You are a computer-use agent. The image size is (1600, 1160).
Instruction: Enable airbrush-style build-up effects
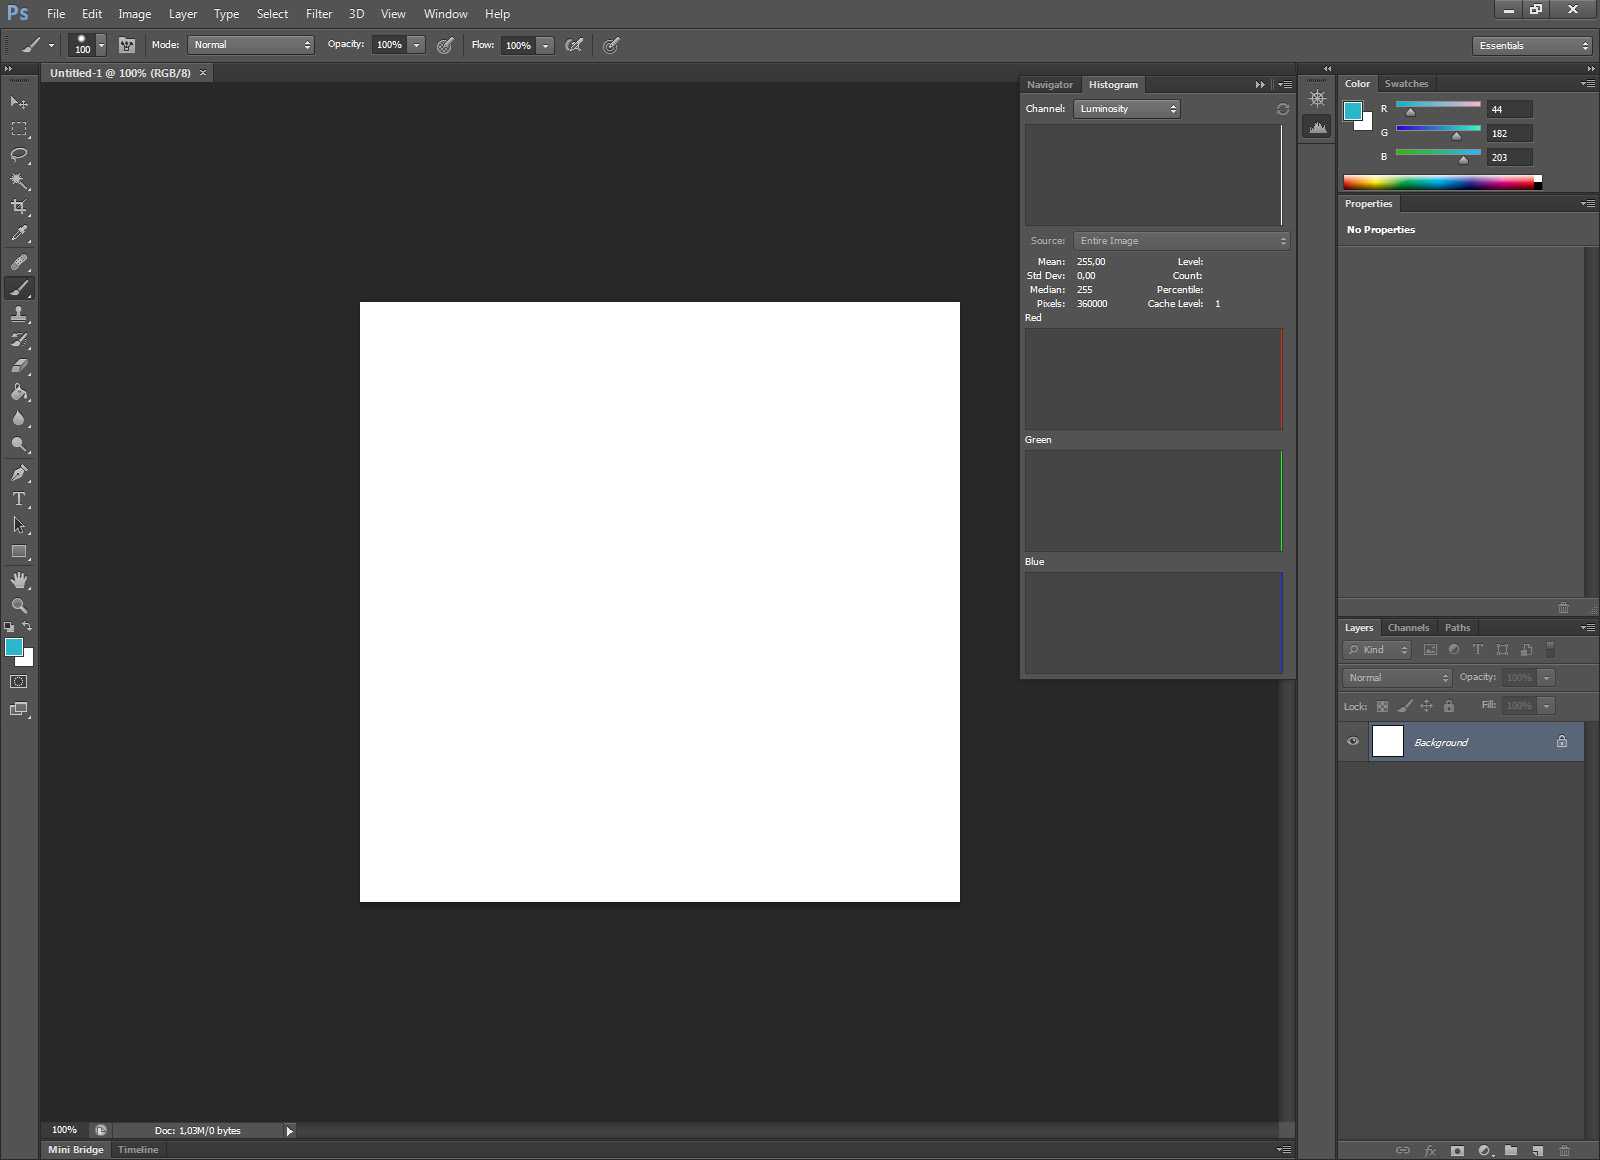[x=574, y=45]
